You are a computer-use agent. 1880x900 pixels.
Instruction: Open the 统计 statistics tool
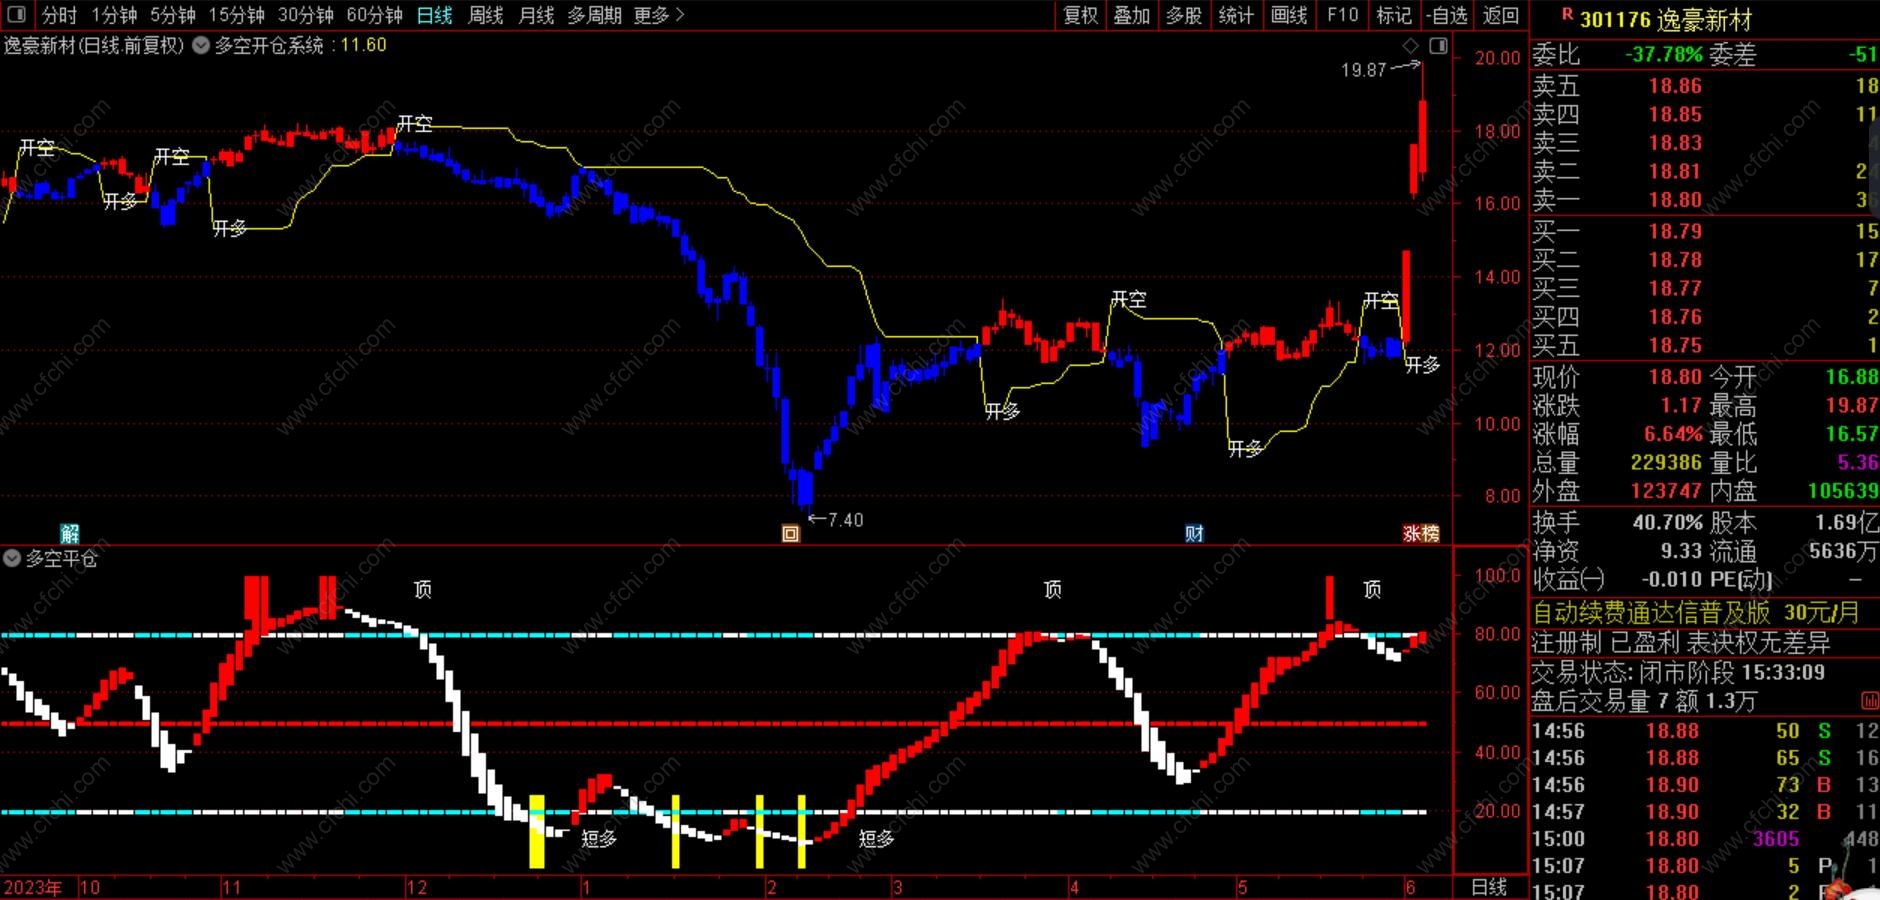[1236, 15]
